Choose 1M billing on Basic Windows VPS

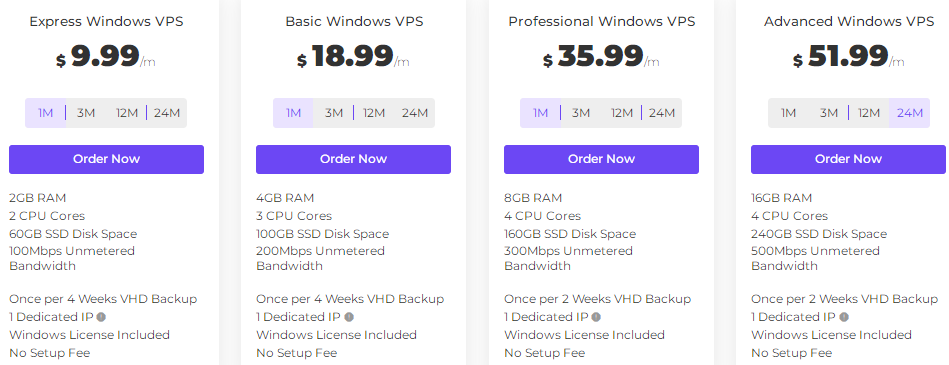click(x=294, y=113)
